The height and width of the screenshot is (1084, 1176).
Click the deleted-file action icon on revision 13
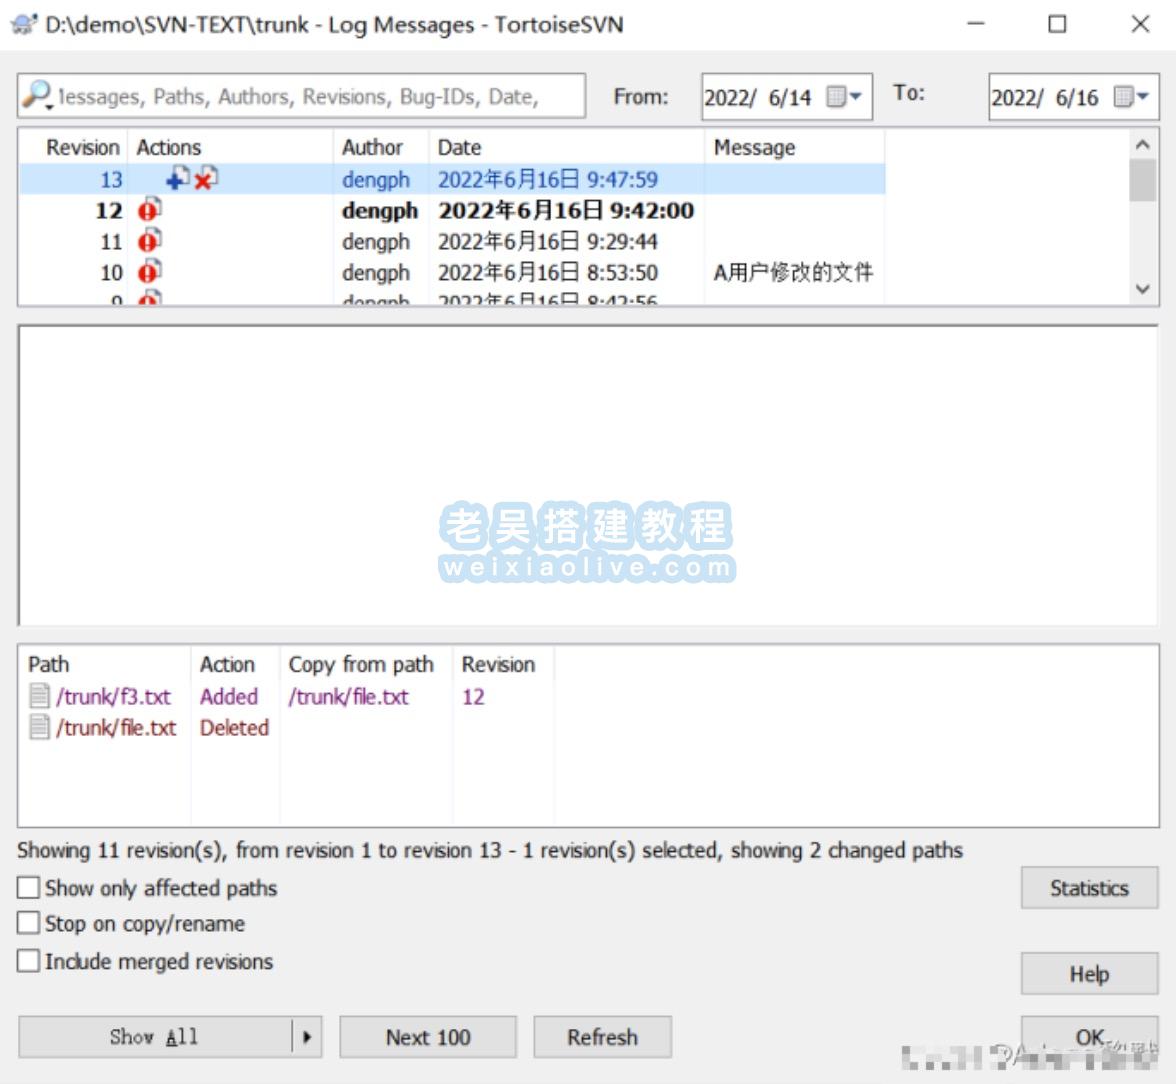click(206, 179)
